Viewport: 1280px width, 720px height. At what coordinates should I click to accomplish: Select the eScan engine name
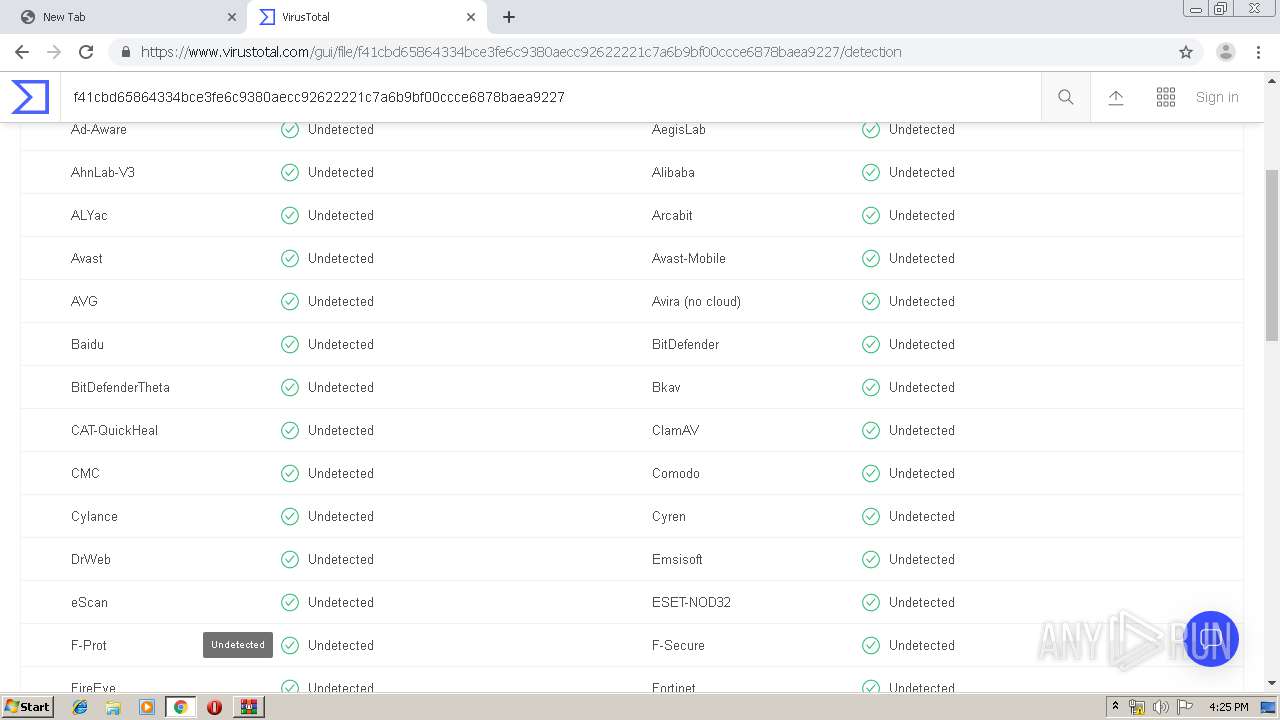[x=89, y=602]
